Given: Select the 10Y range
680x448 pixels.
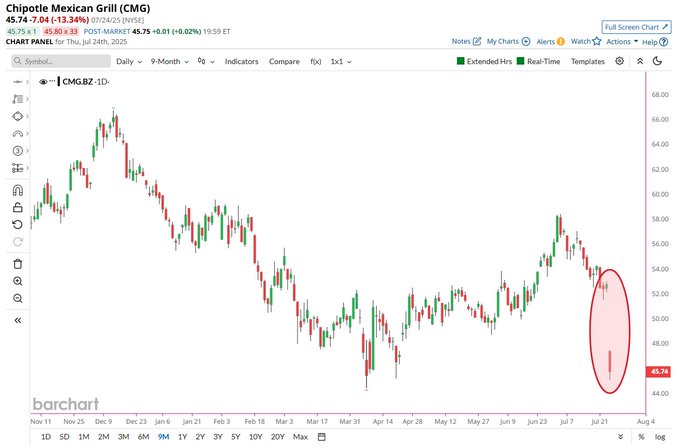Looking at the screenshot, I should click(x=255, y=437).
